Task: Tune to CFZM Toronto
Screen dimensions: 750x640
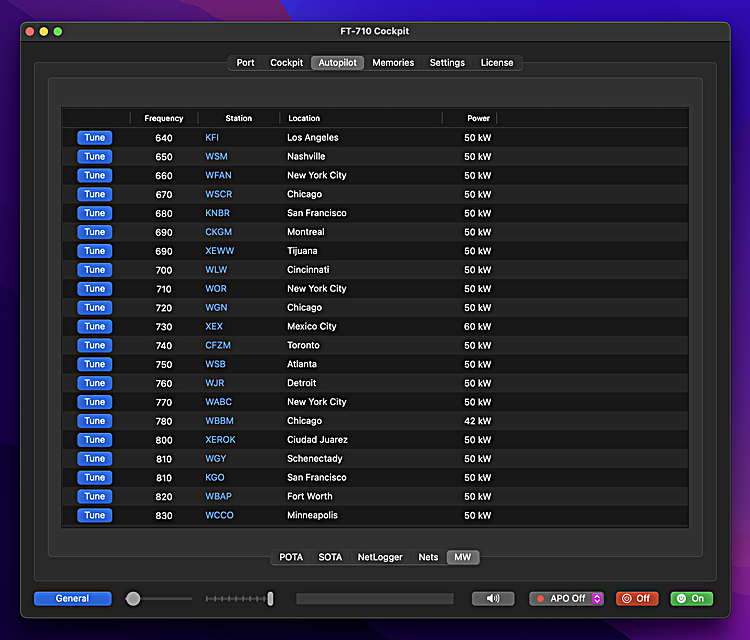Action: coord(95,345)
